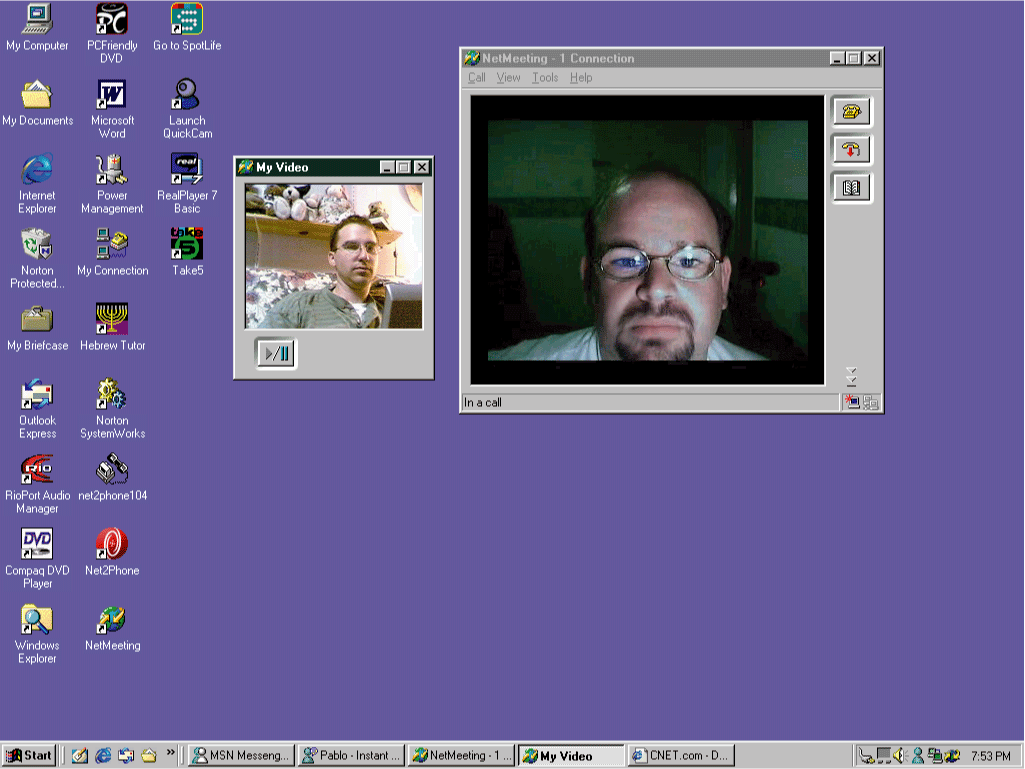
Task: Select the Norton Protected recycle bin icon
Action: [x=37, y=258]
